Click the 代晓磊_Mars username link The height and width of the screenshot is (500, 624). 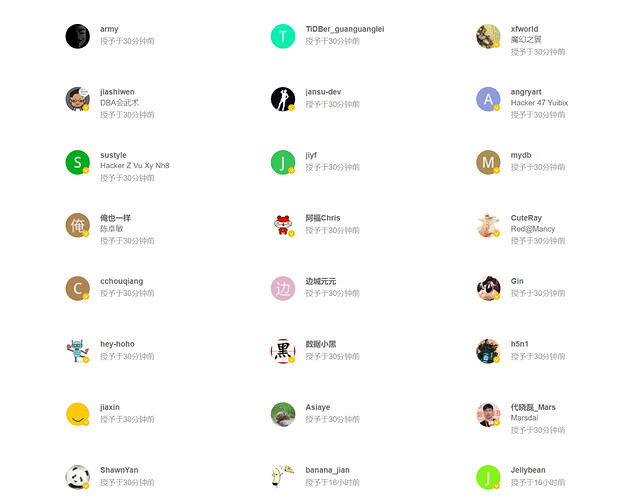533,407
